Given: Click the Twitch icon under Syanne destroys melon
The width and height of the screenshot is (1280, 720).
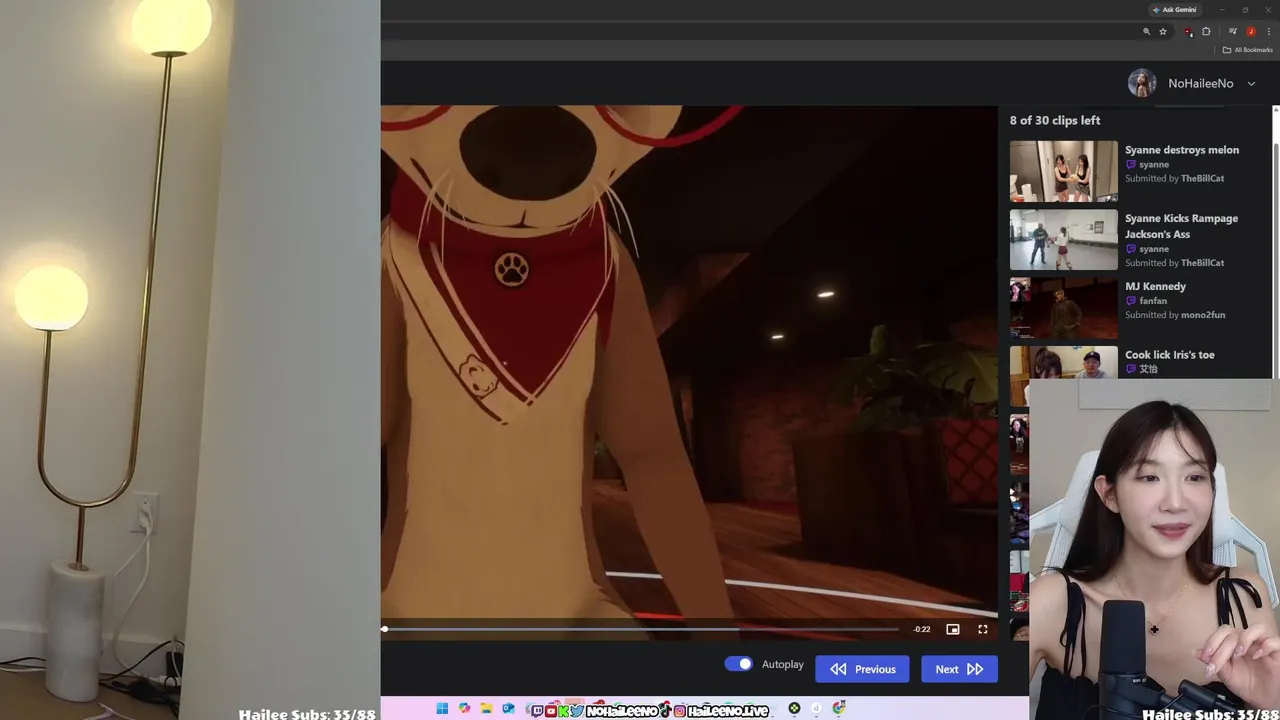Looking at the screenshot, I should 1131,165.
